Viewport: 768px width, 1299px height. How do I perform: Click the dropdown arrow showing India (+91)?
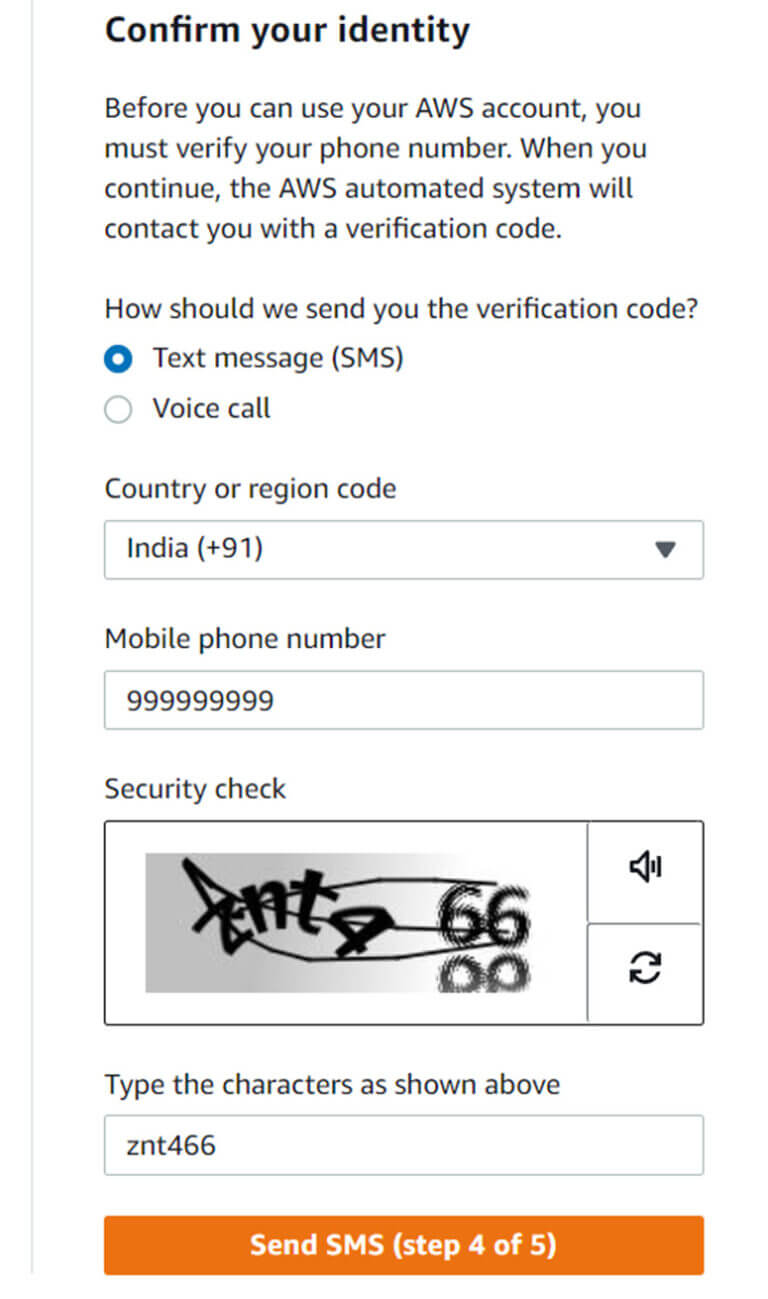665,549
